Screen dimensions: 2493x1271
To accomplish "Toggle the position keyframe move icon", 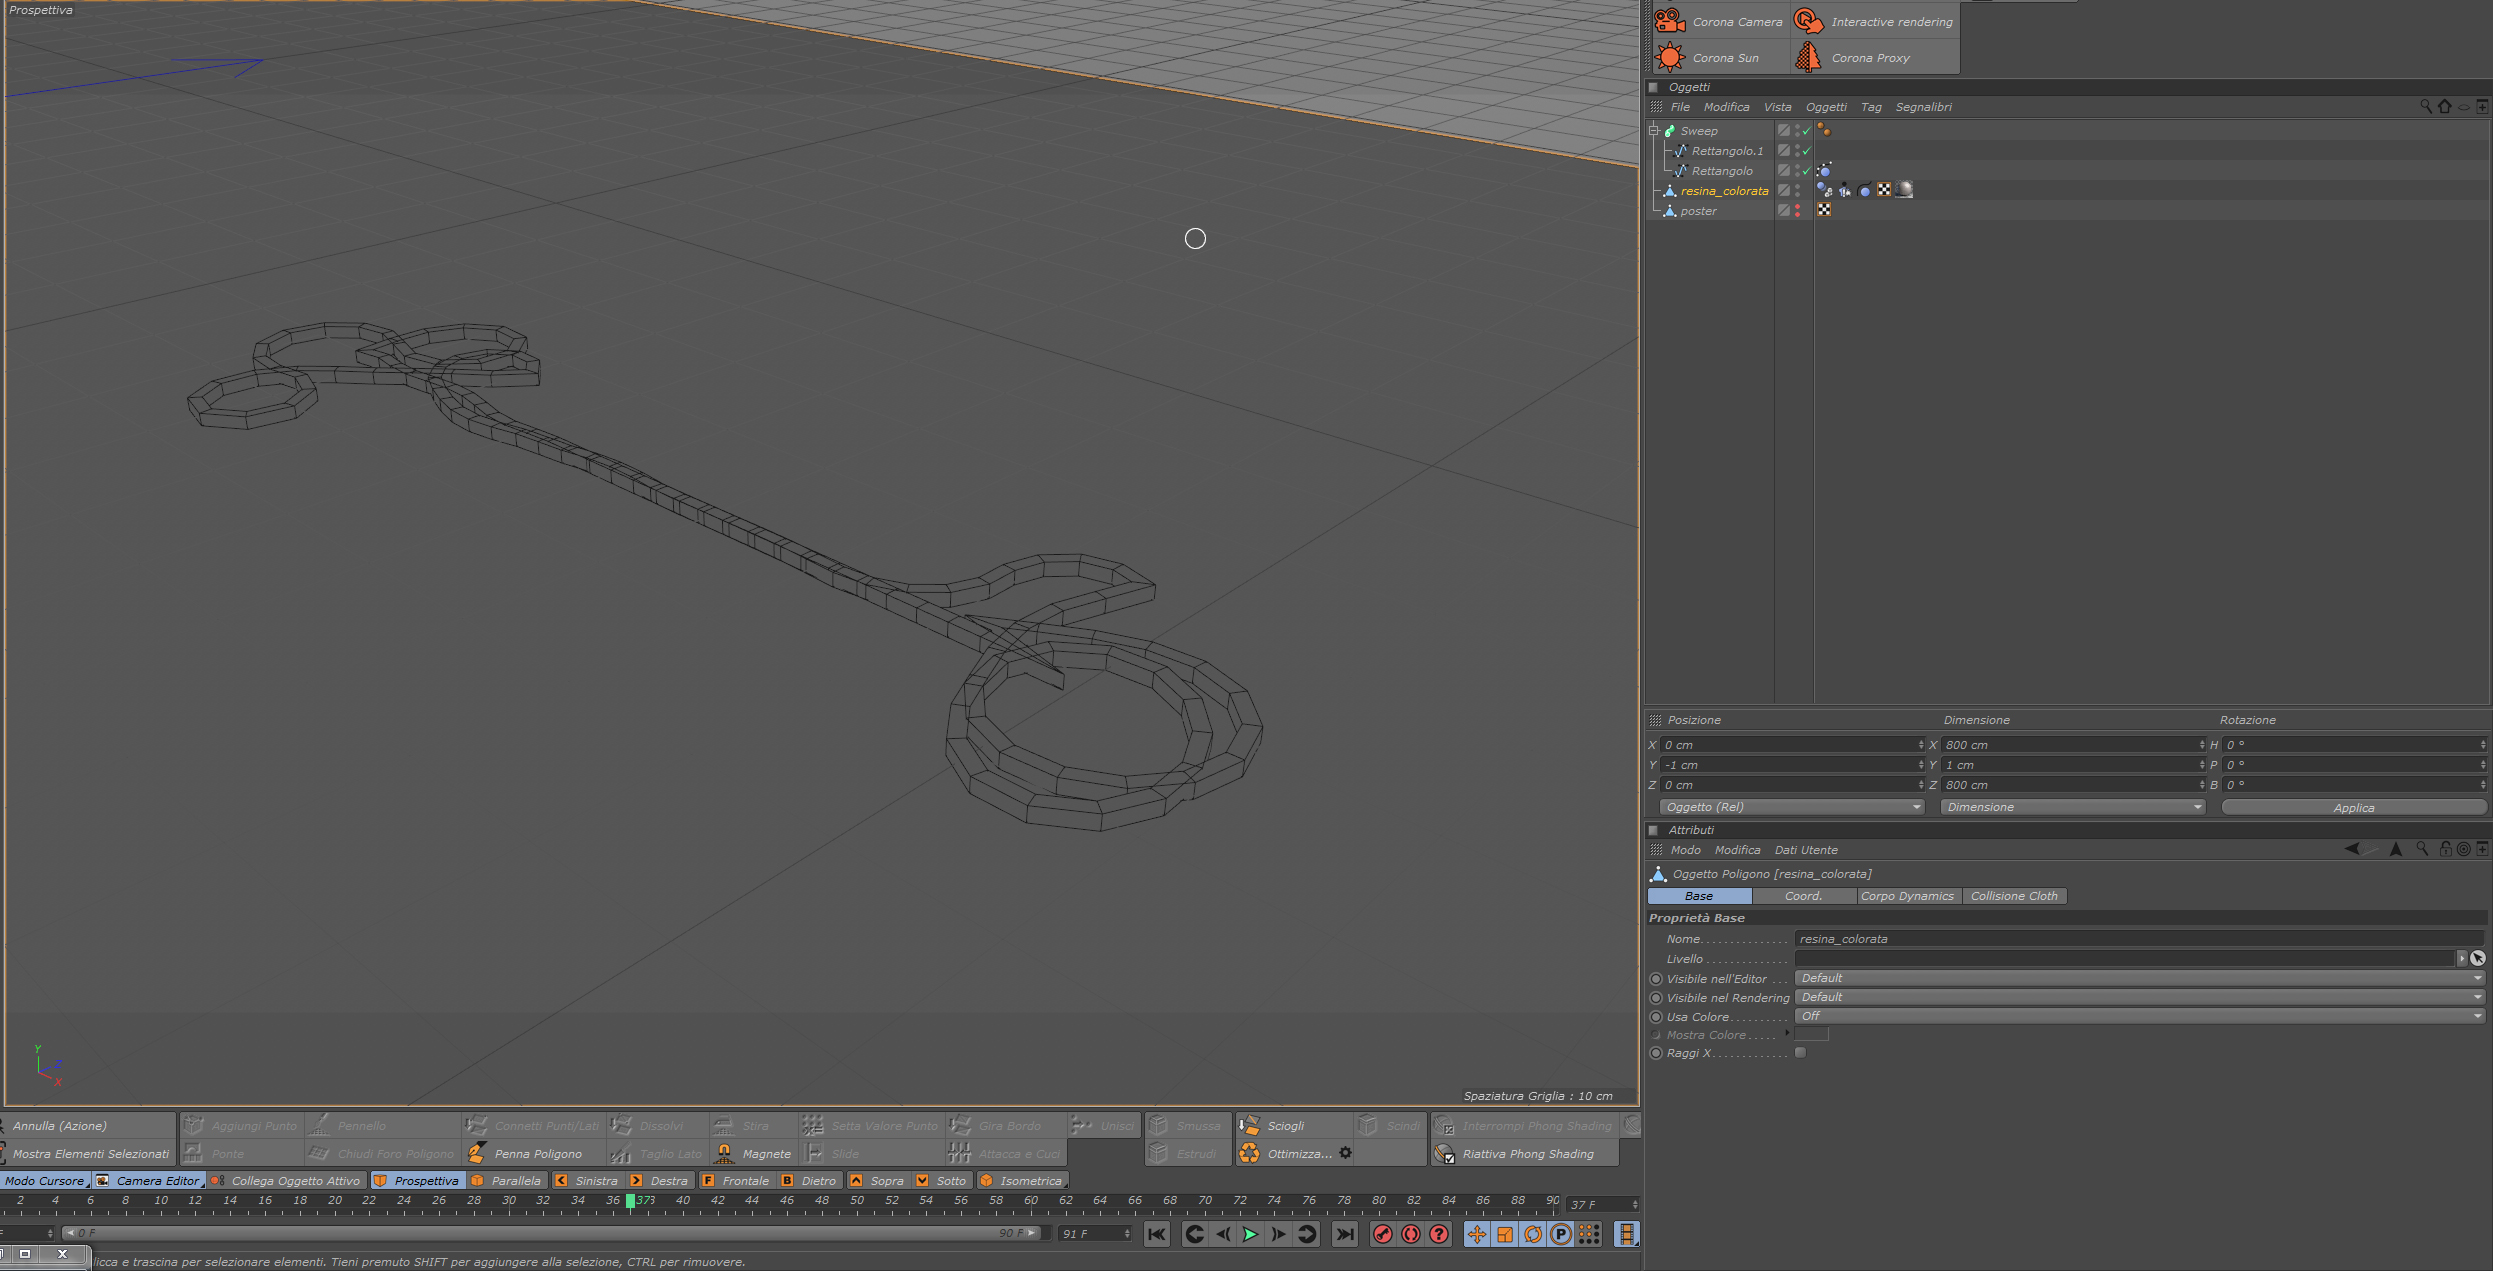I will coord(1476,1234).
